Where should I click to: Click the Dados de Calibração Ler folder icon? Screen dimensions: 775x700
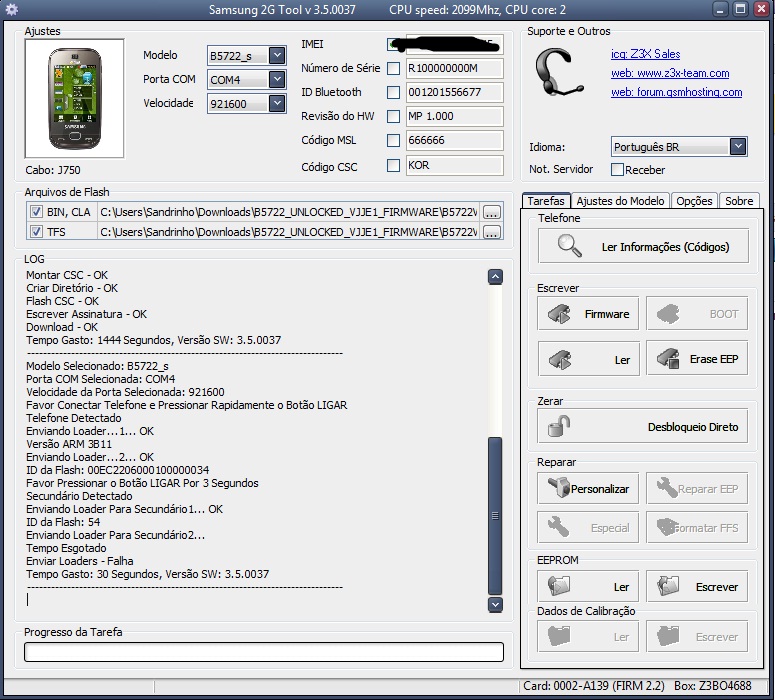point(559,636)
